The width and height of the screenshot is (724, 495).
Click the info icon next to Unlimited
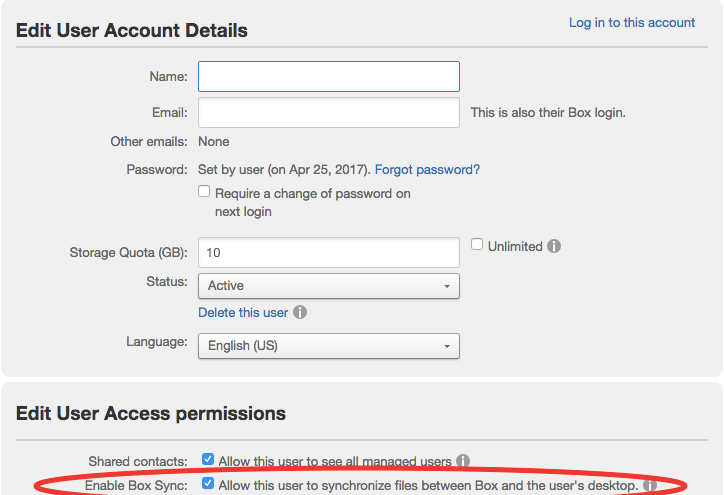(554, 246)
